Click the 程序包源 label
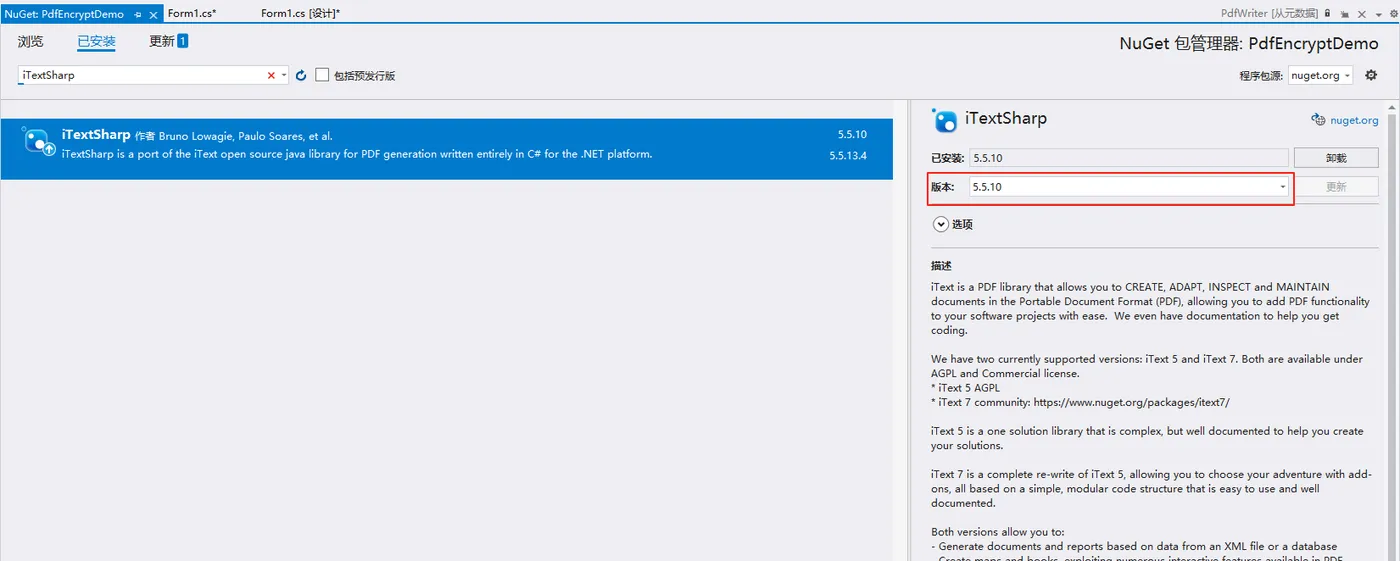Viewport: 1400px width, 561px height. (1261, 76)
